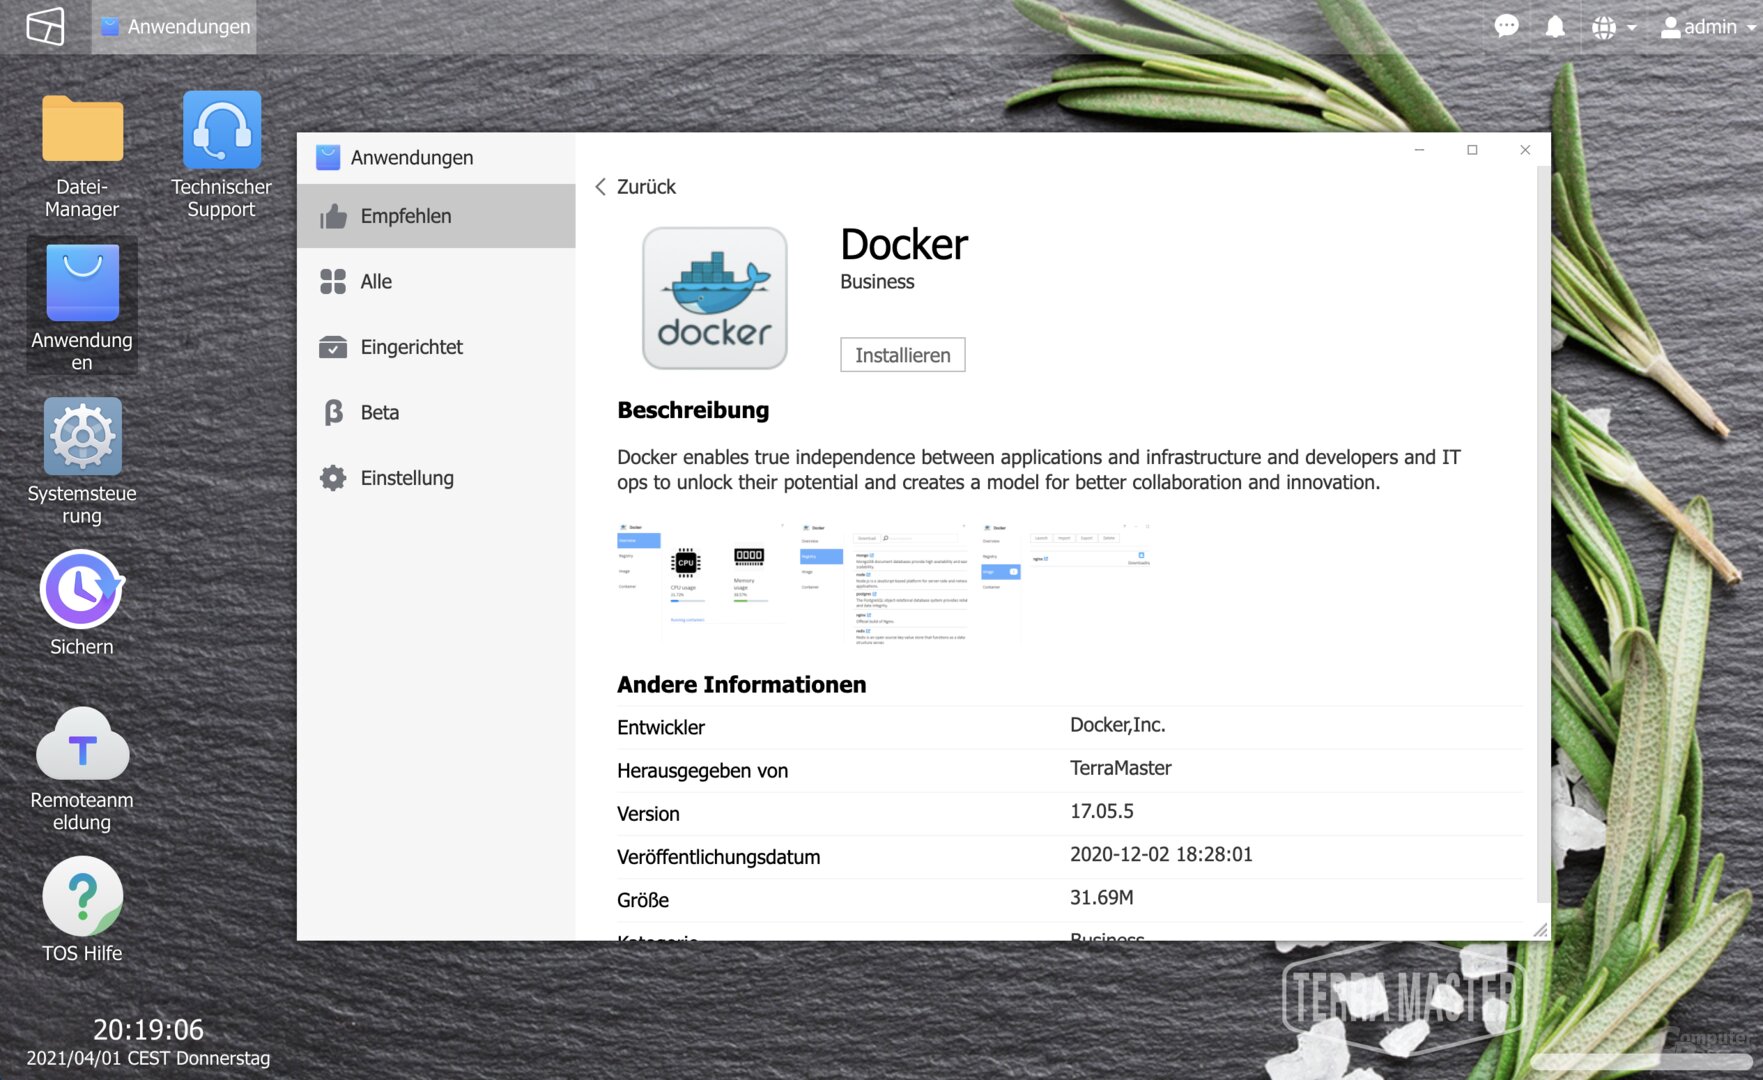The height and width of the screenshot is (1080, 1763).
Task: Select Eingerichtet in sidebar
Action: pos(436,347)
